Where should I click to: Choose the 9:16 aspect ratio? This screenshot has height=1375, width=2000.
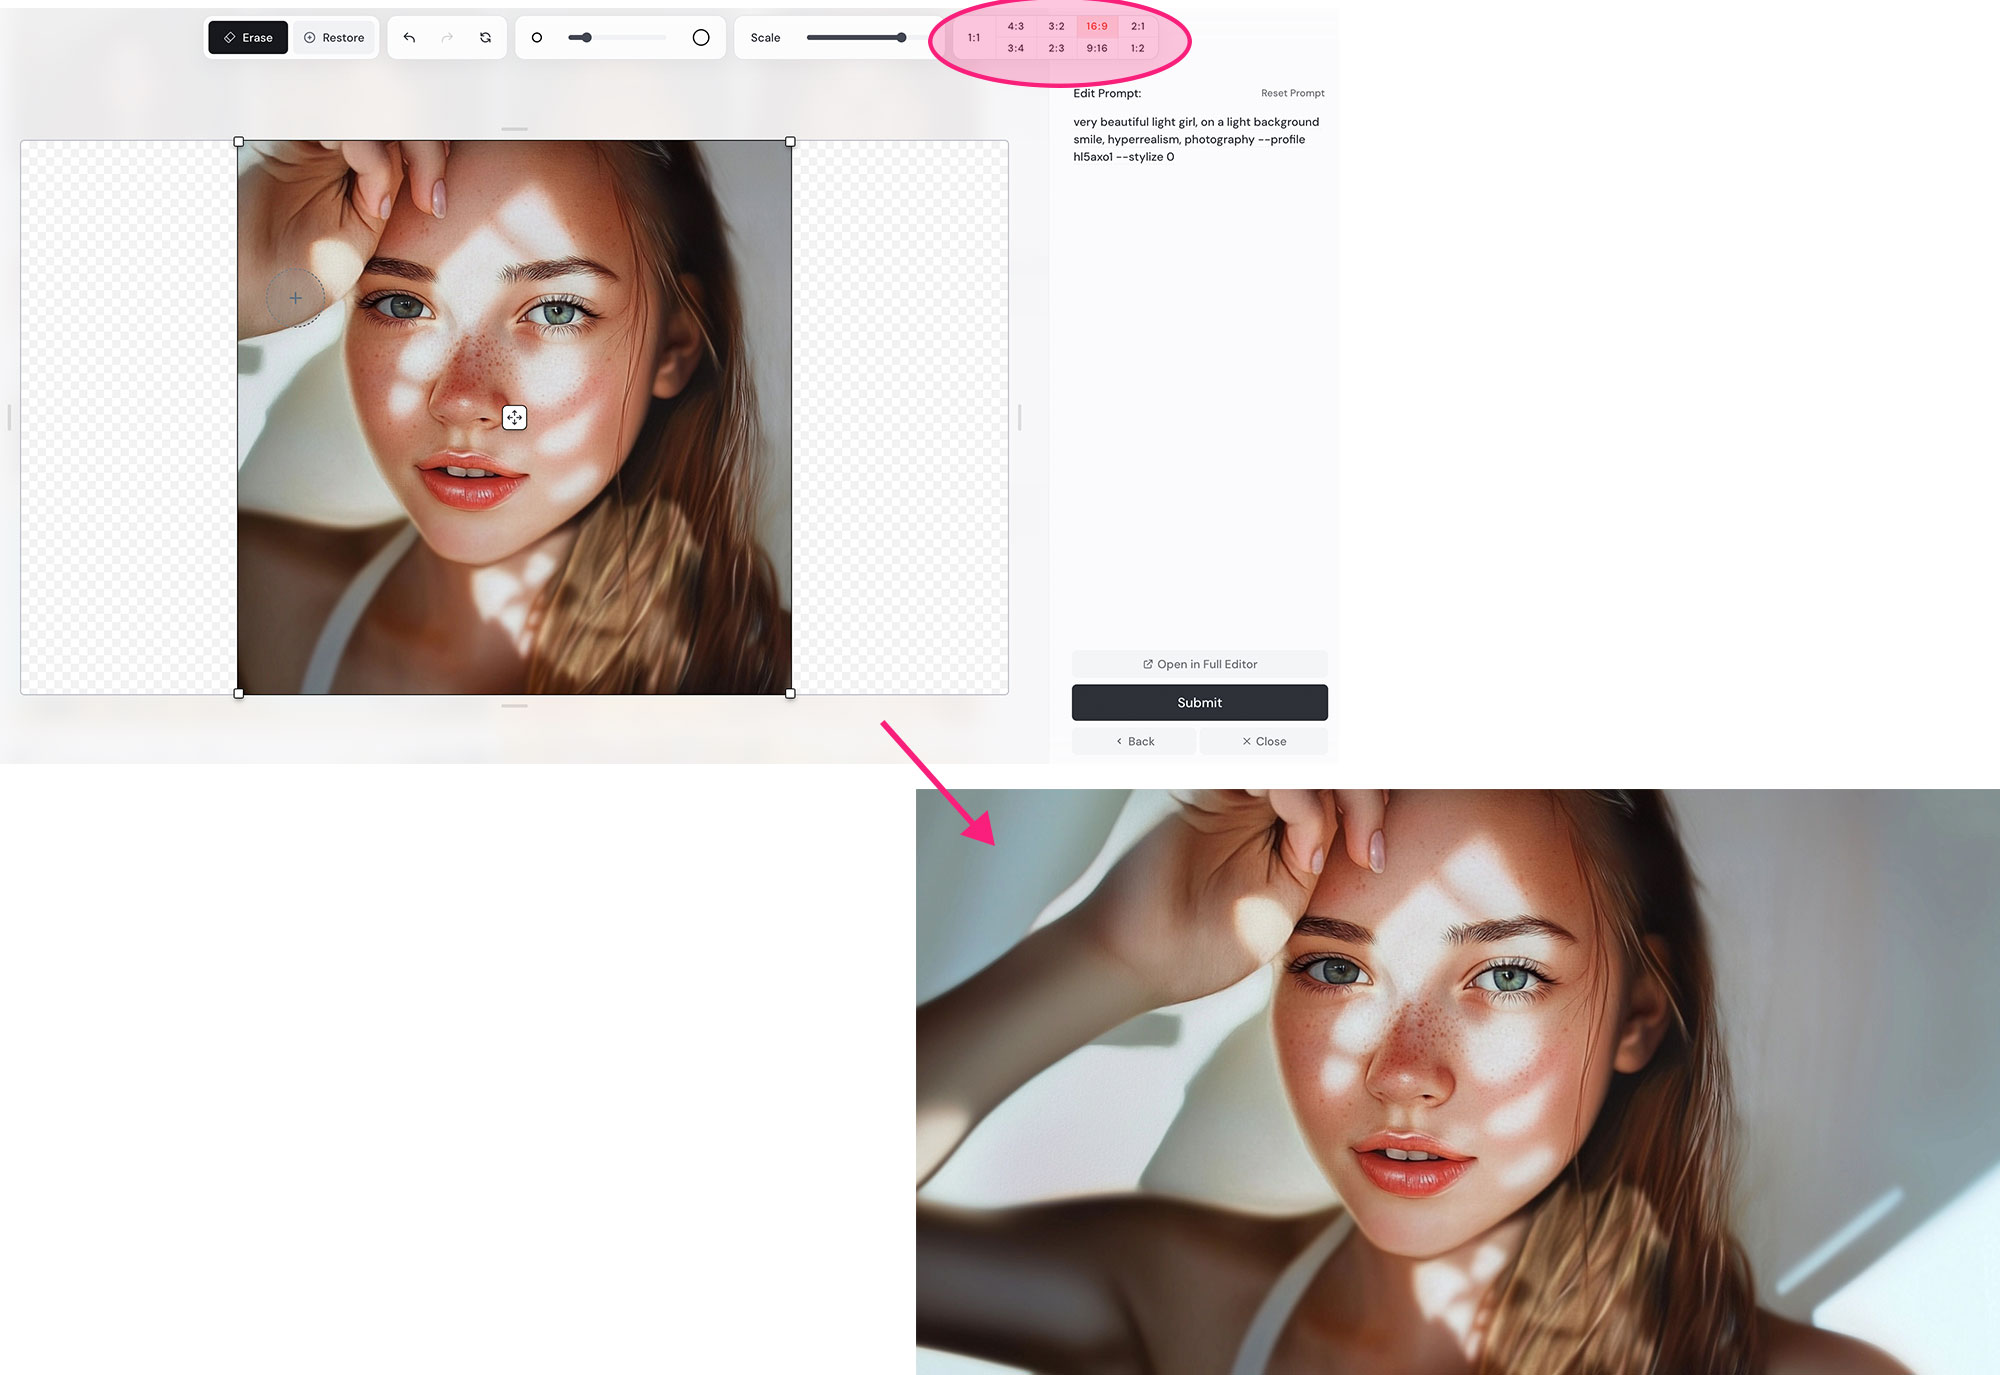(x=1097, y=48)
